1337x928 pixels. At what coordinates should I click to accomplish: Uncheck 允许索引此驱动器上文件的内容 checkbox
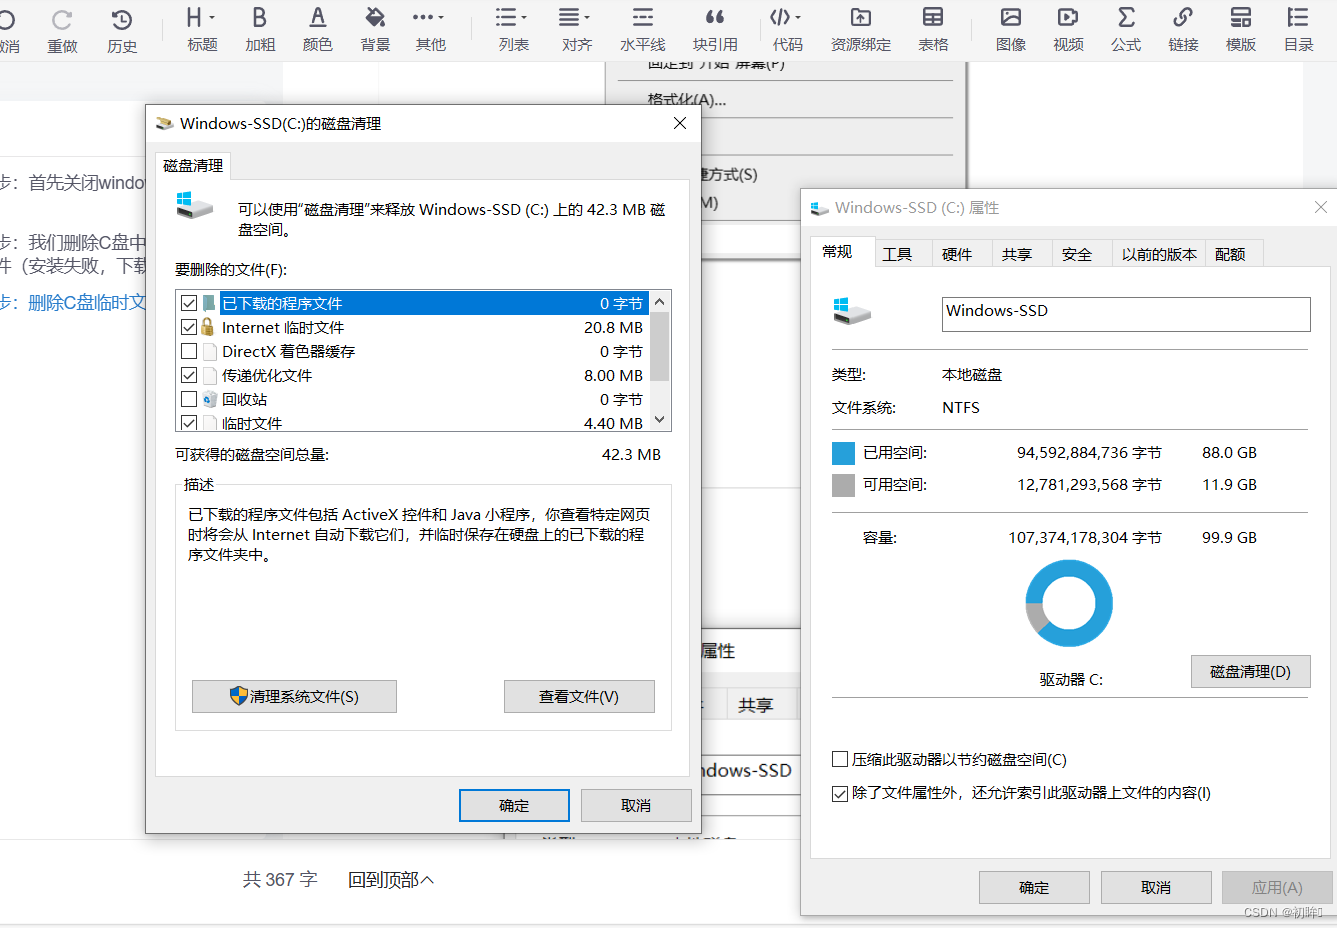click(840, 793)
